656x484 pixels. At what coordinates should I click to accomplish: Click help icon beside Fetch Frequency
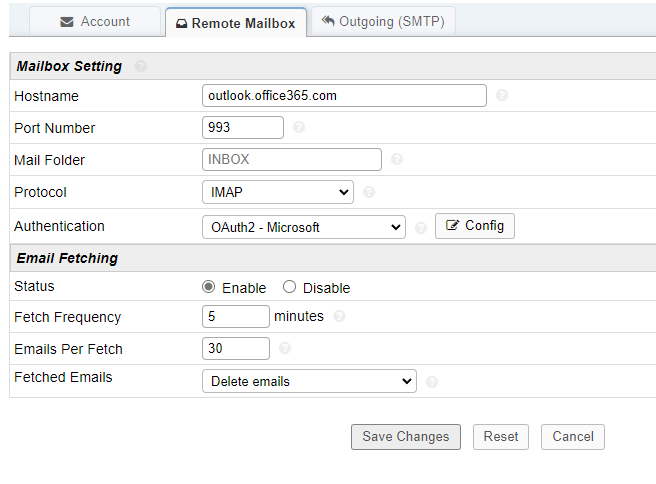[x=340, y=317]
